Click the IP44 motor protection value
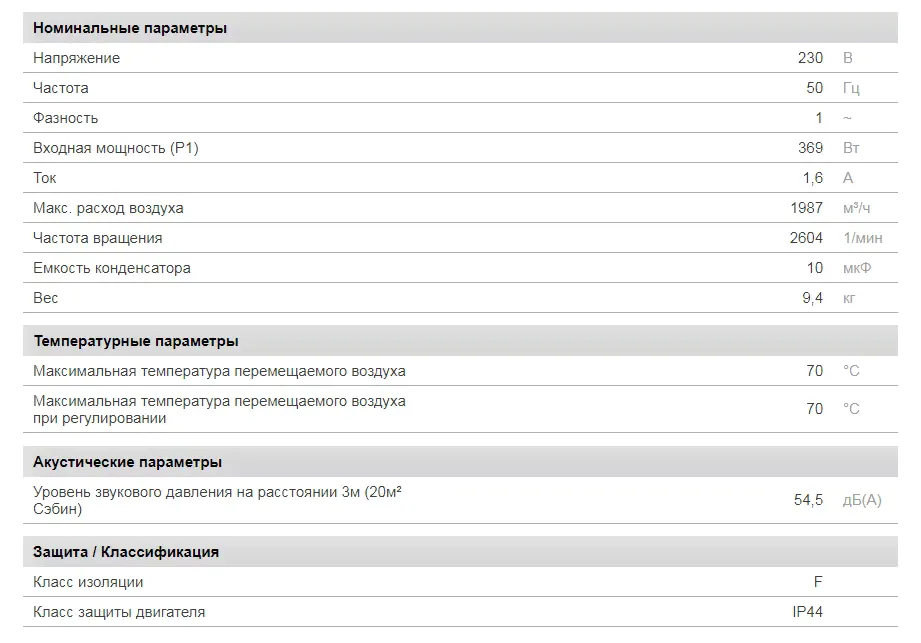 tap(807, 612)
